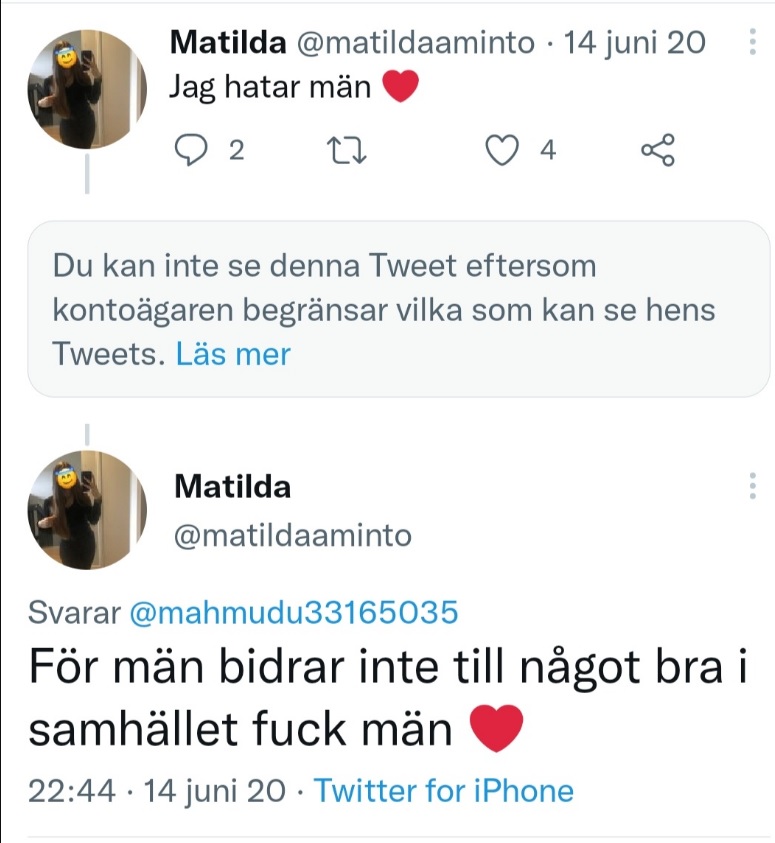The image size is (775, 843).
Task: Click the '14 juni 20' date on the top tweet
Action: 635,42
